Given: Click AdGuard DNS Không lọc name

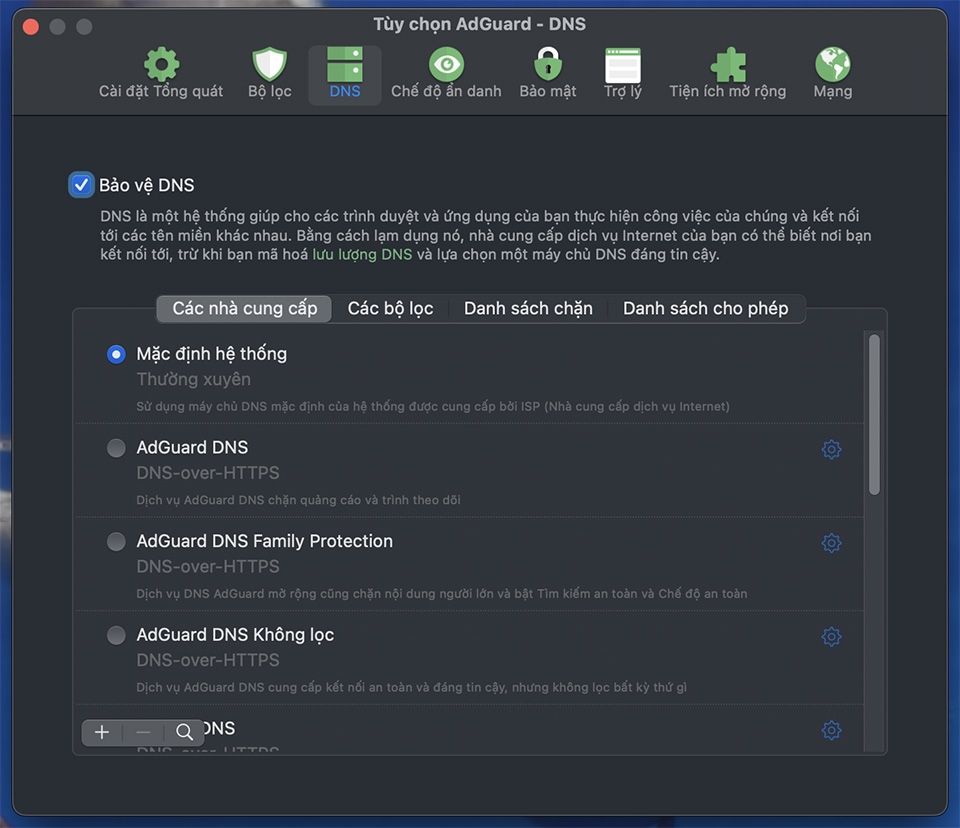Looking at the screenshot, I should point(235,635).
